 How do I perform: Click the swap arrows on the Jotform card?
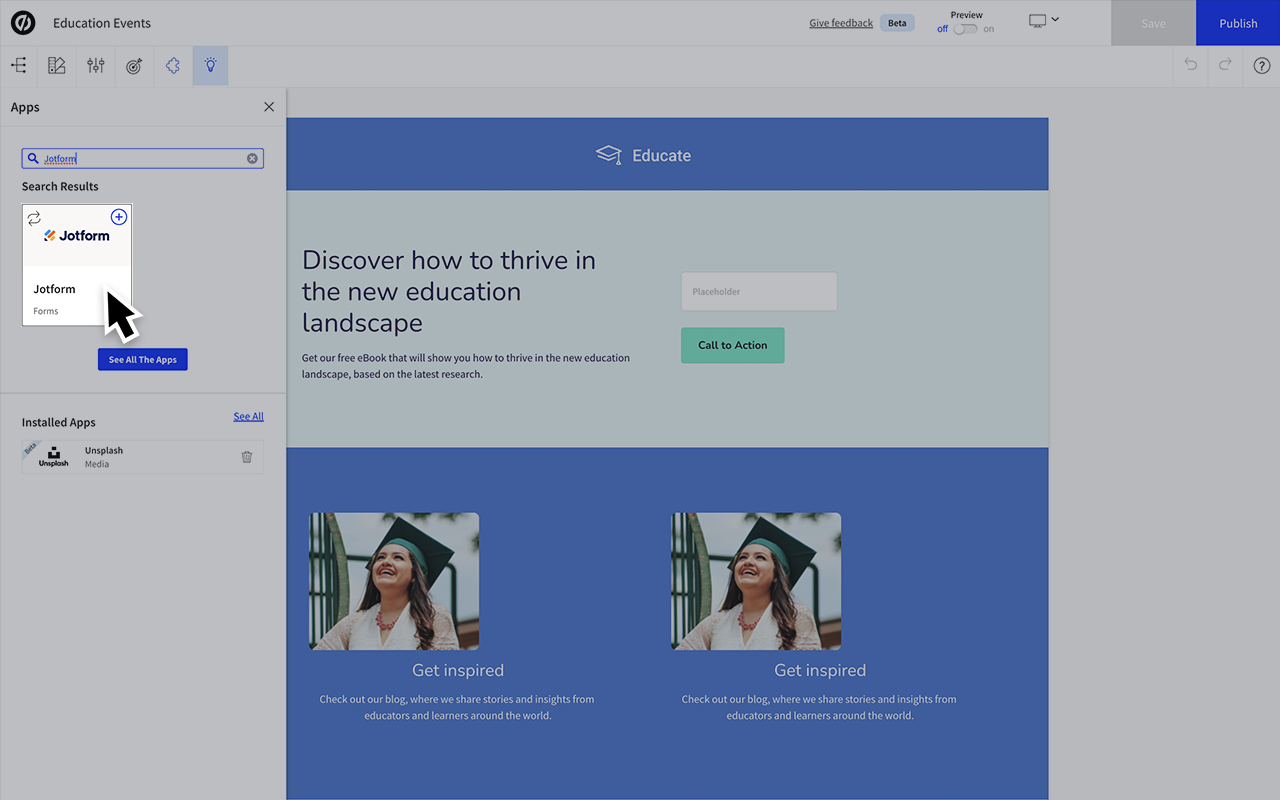point(34,217)
